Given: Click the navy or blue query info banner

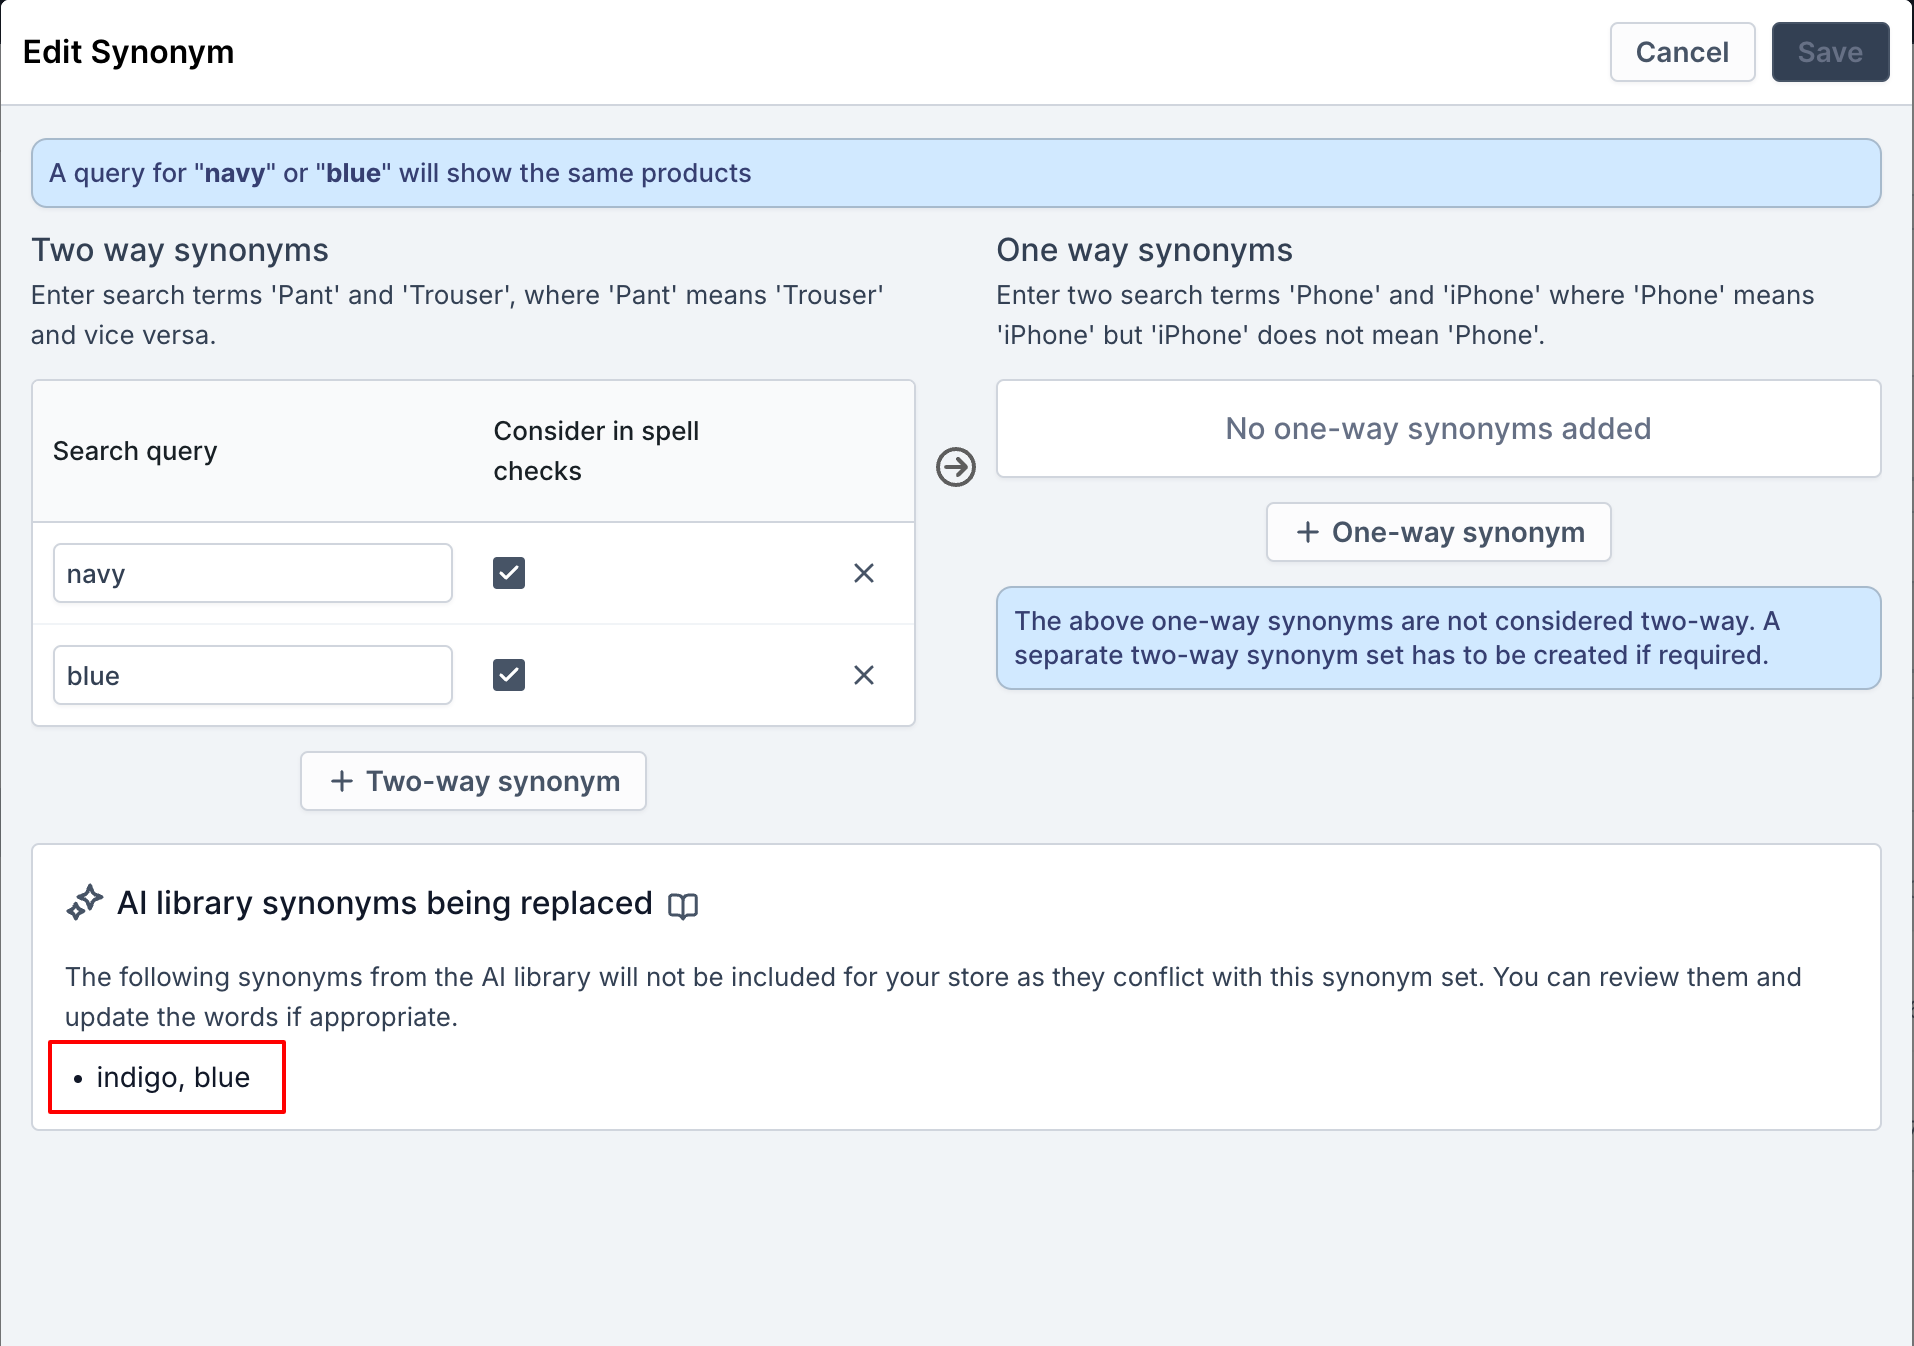Looking at the screenshot, I should tap(956, 173).
